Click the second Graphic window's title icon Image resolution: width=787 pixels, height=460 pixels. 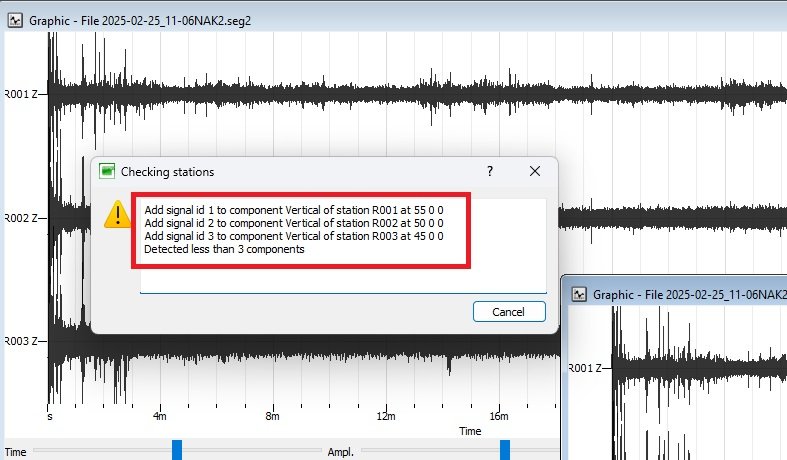[578, 294]
